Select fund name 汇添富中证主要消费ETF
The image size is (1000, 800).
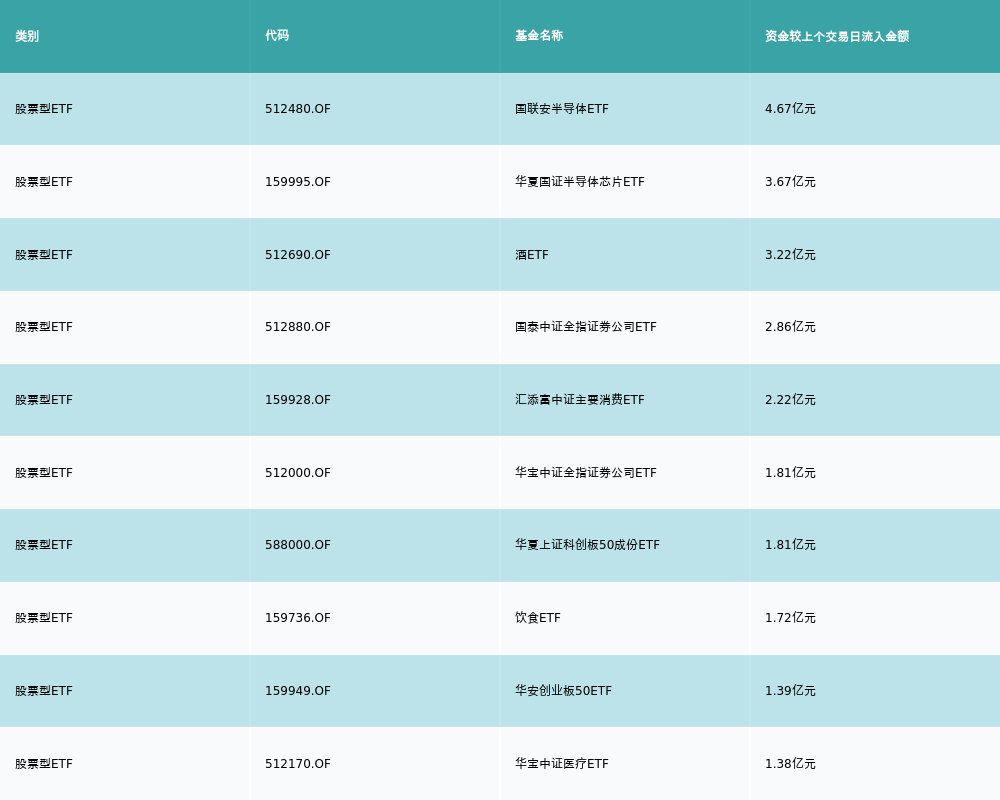(580, 400)
